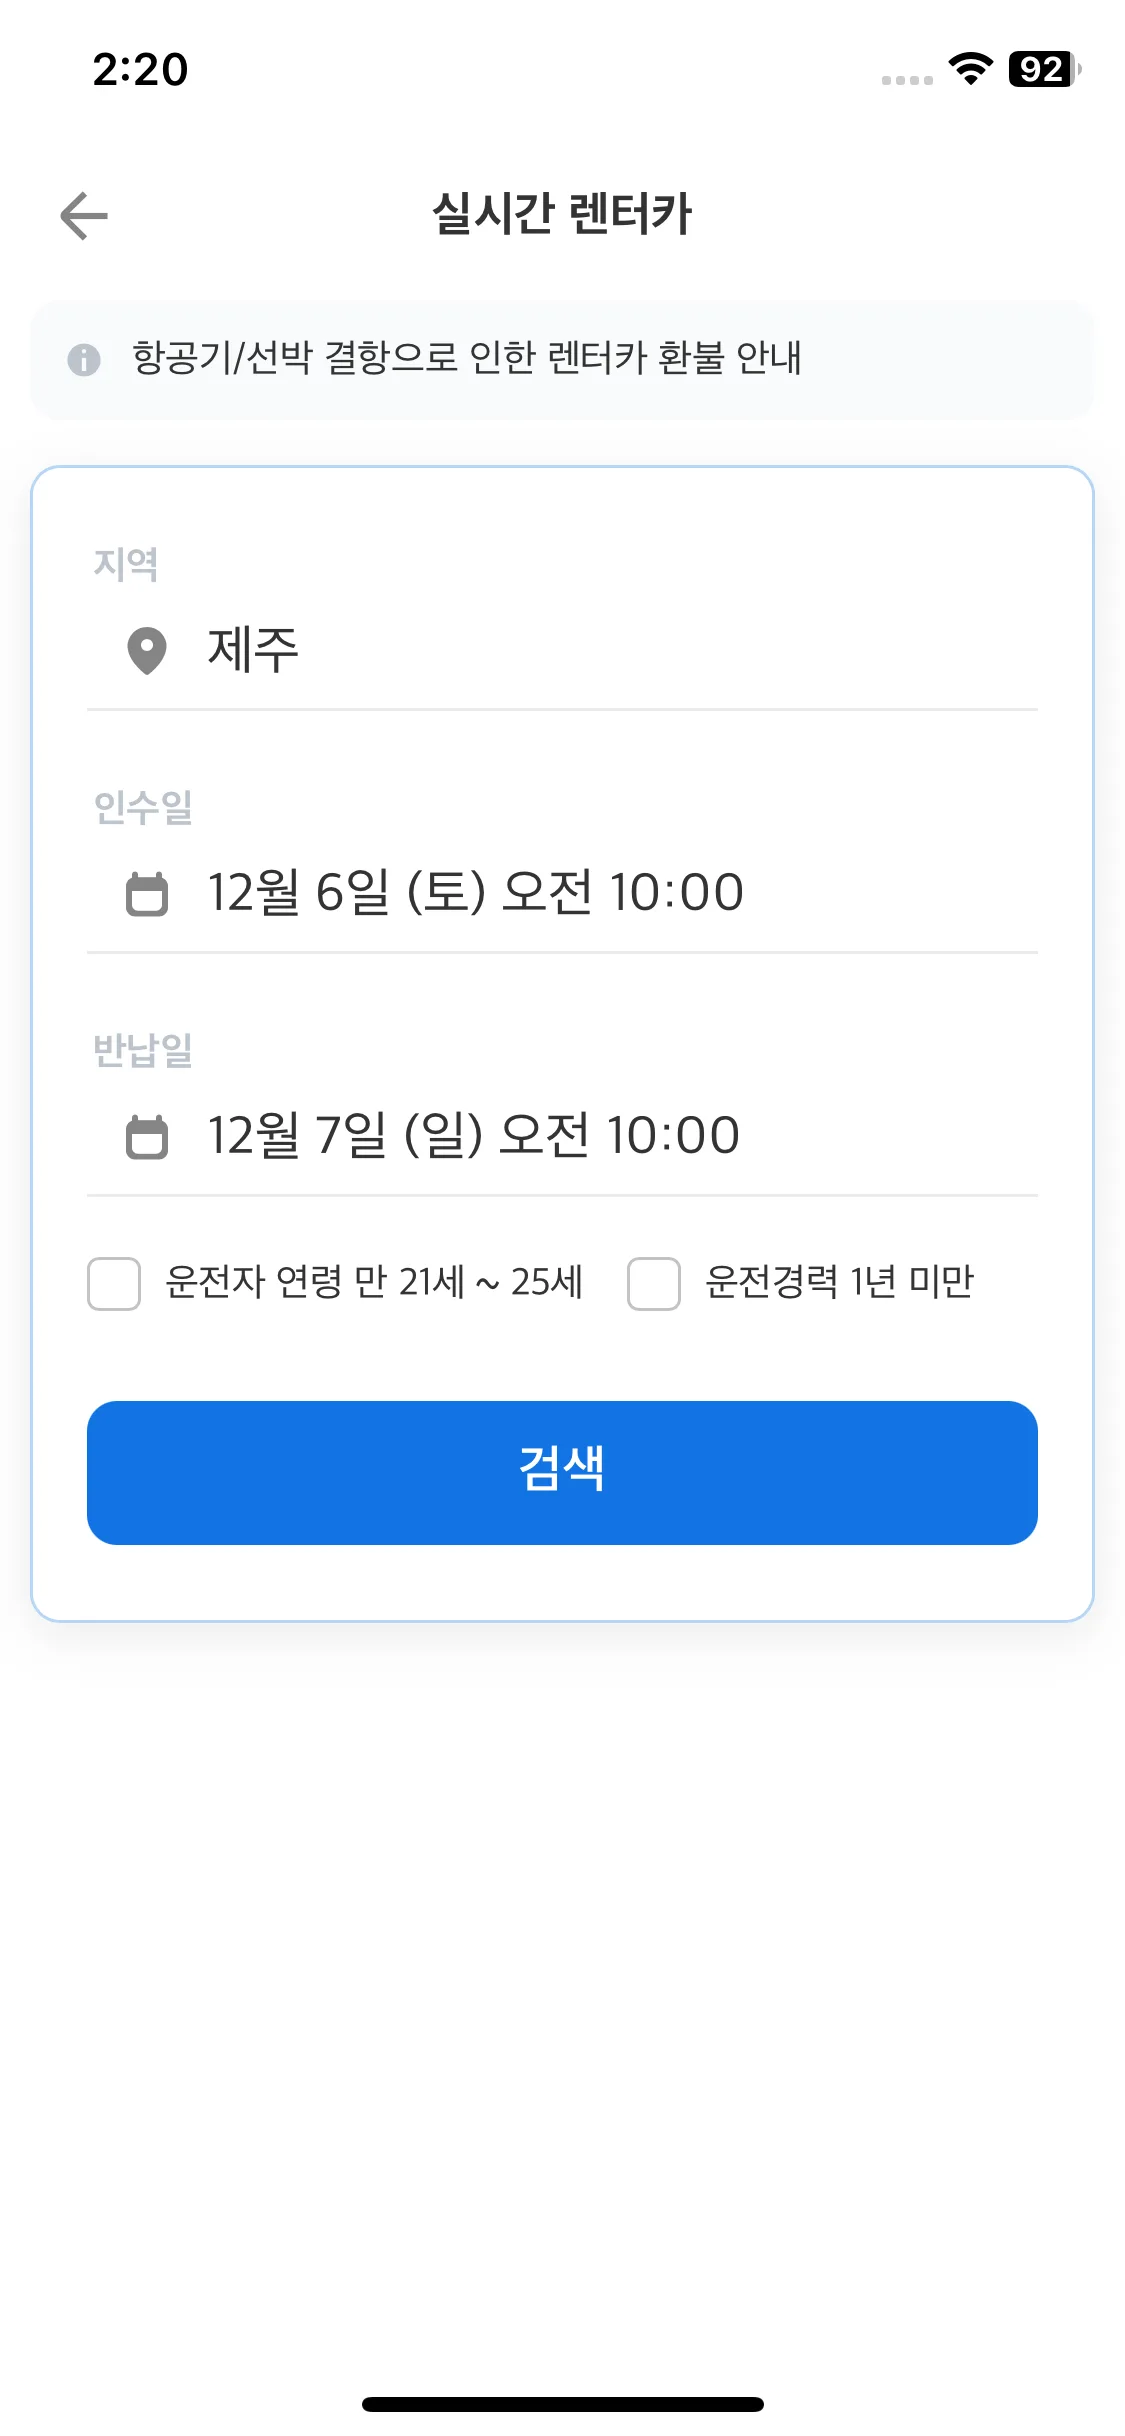Tap the 실시간 렌터카 page title
This screenshot has width=1125, height=2436.
click(562, 214)
